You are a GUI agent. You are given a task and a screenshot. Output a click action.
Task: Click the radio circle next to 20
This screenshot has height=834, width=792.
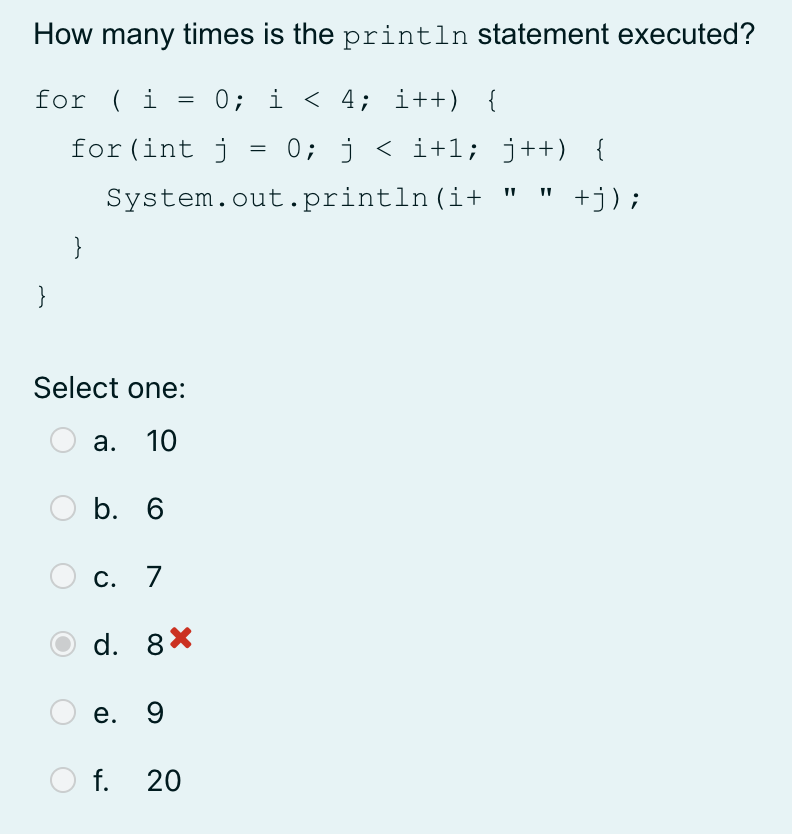(63, 780)
